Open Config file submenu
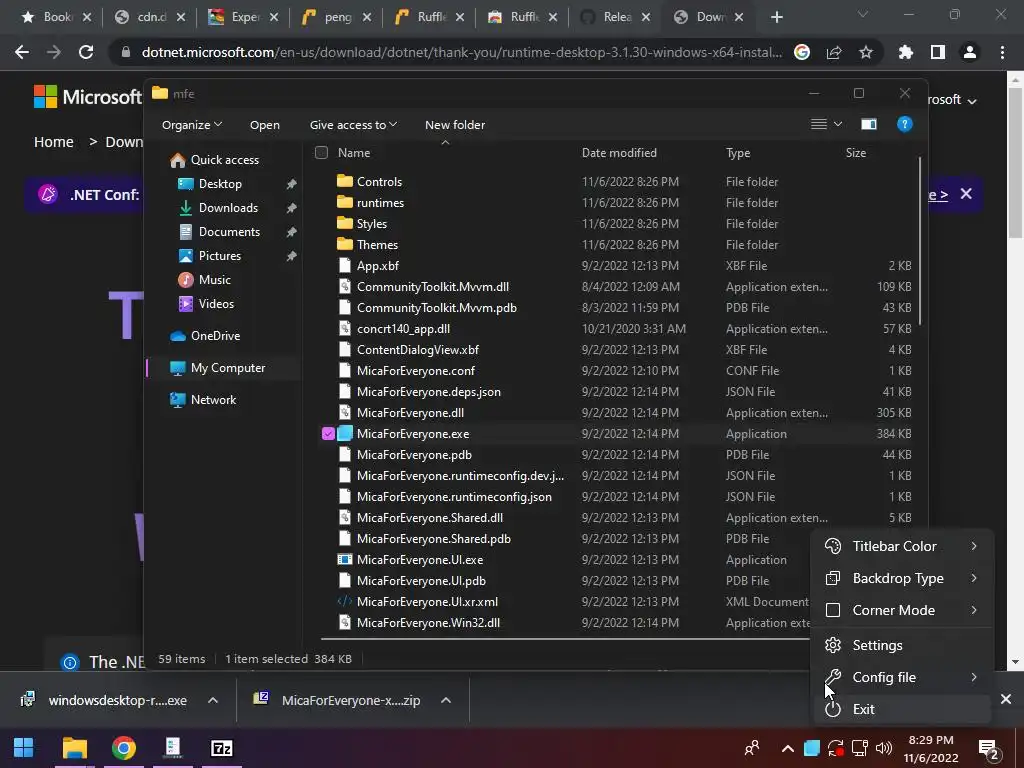Image resolution: width=1024 pixels, height=768 pixels. (x=902, y=677)
